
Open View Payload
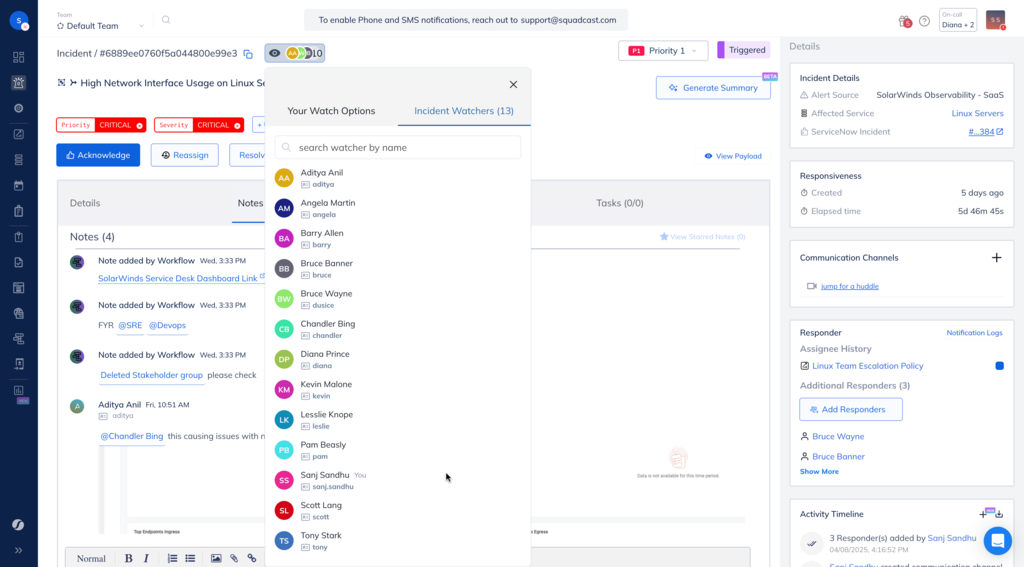pyautogui.click(x=733, y=156)
